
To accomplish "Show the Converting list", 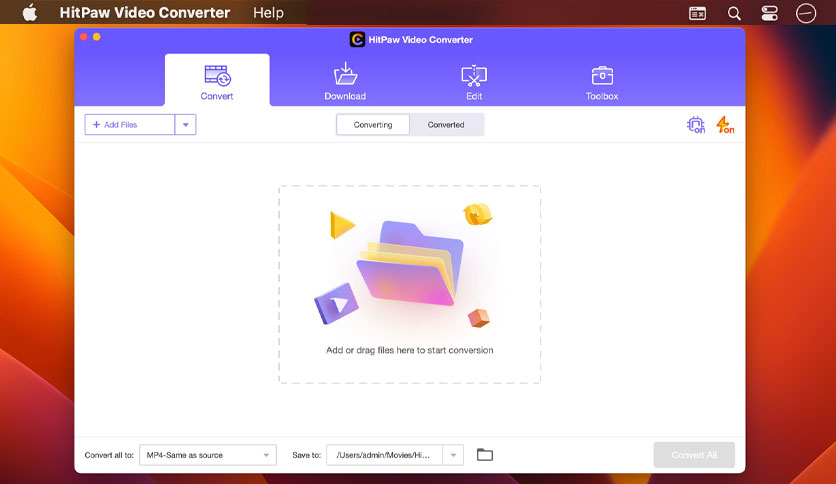I will coord(373,125).
